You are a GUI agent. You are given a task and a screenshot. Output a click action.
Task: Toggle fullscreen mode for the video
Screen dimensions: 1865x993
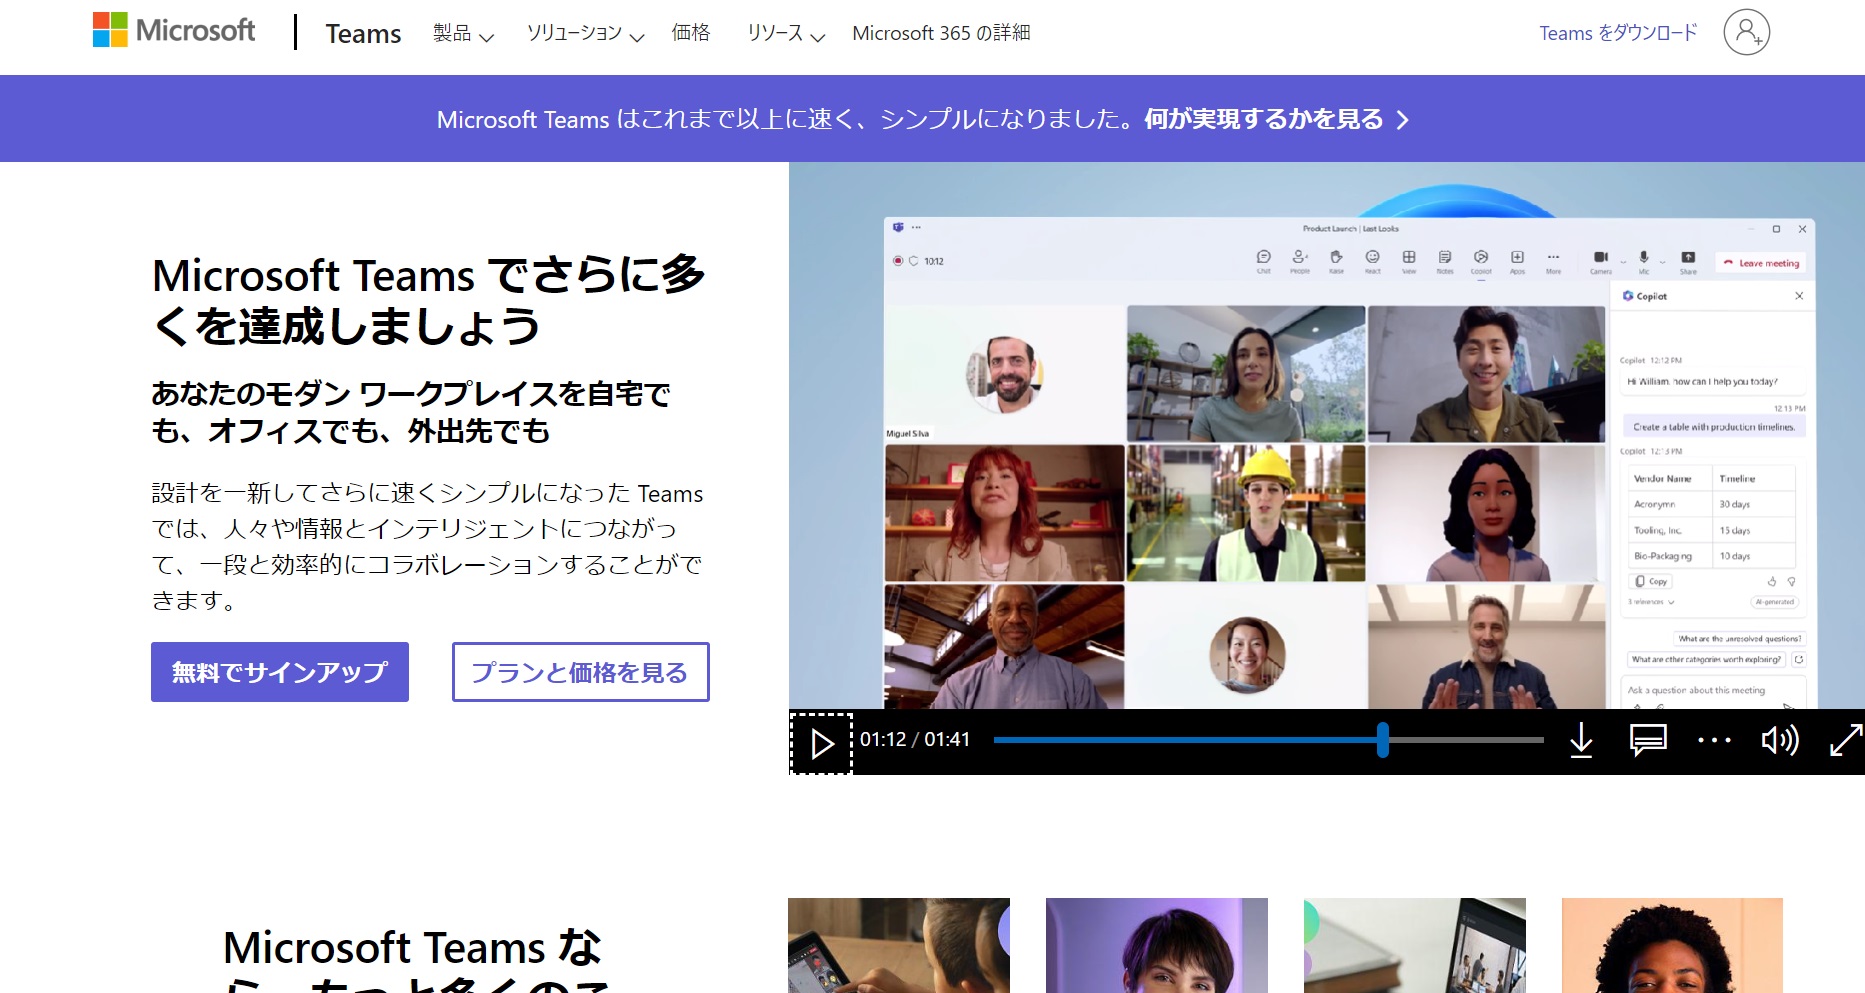(x=1846, y=740)
